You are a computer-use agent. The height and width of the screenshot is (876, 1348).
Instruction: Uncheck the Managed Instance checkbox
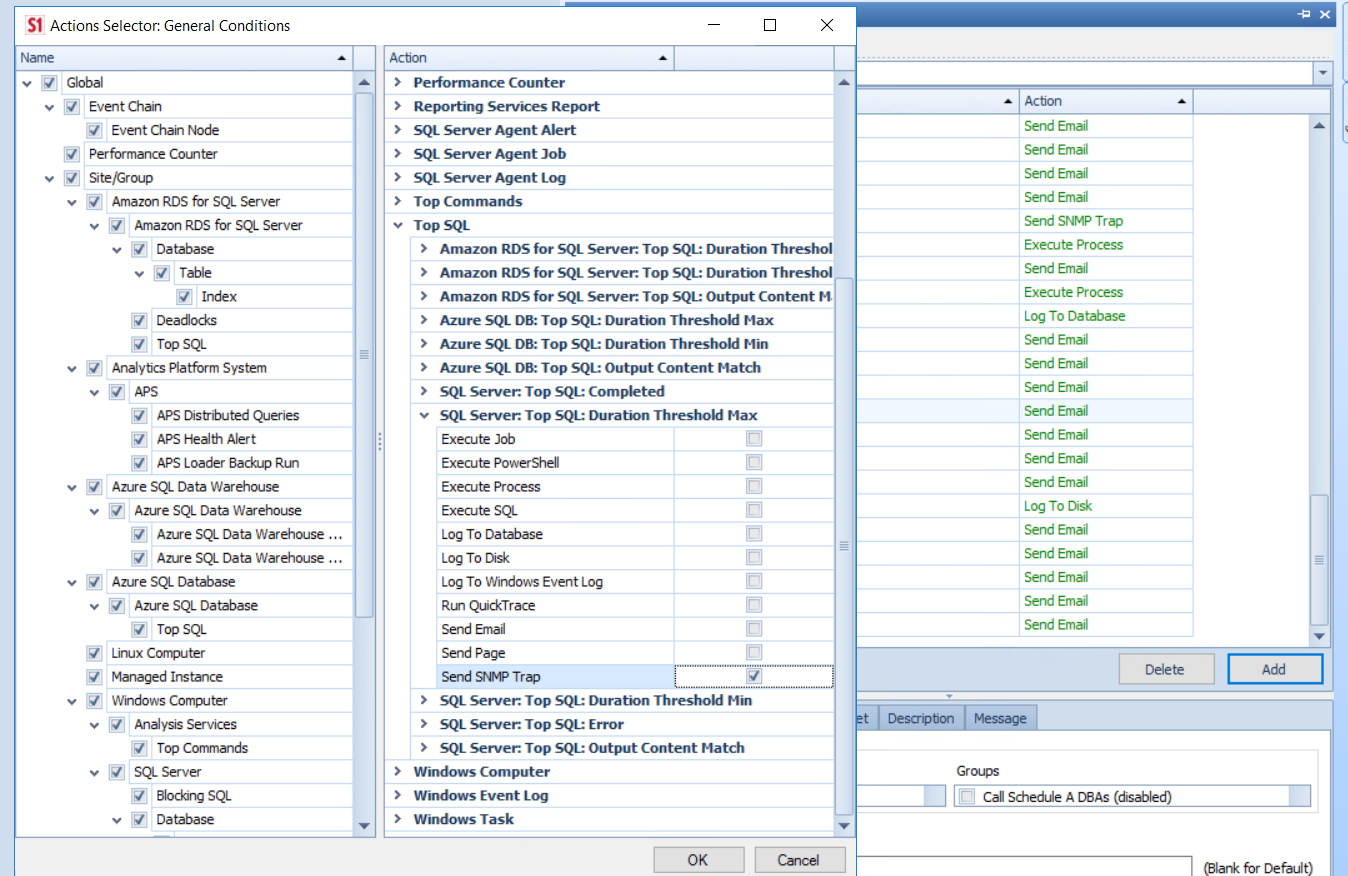[x=95, y=677]
